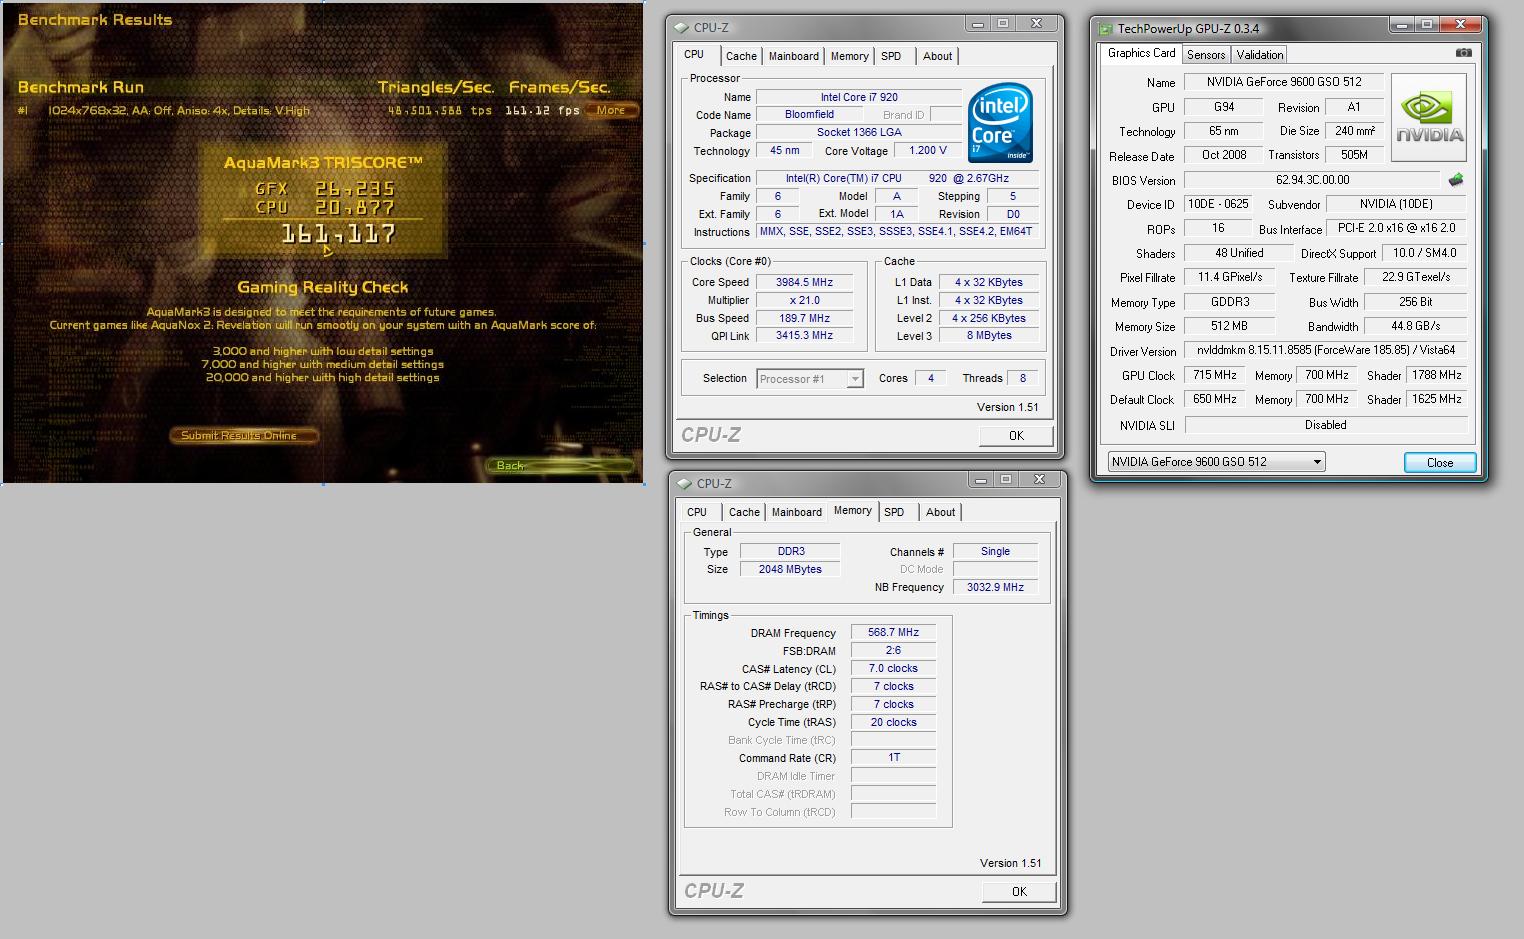Click the More button on benchmark run
Image resolution: width=1524 pixels, height=939 pixels.
point(611,110)
